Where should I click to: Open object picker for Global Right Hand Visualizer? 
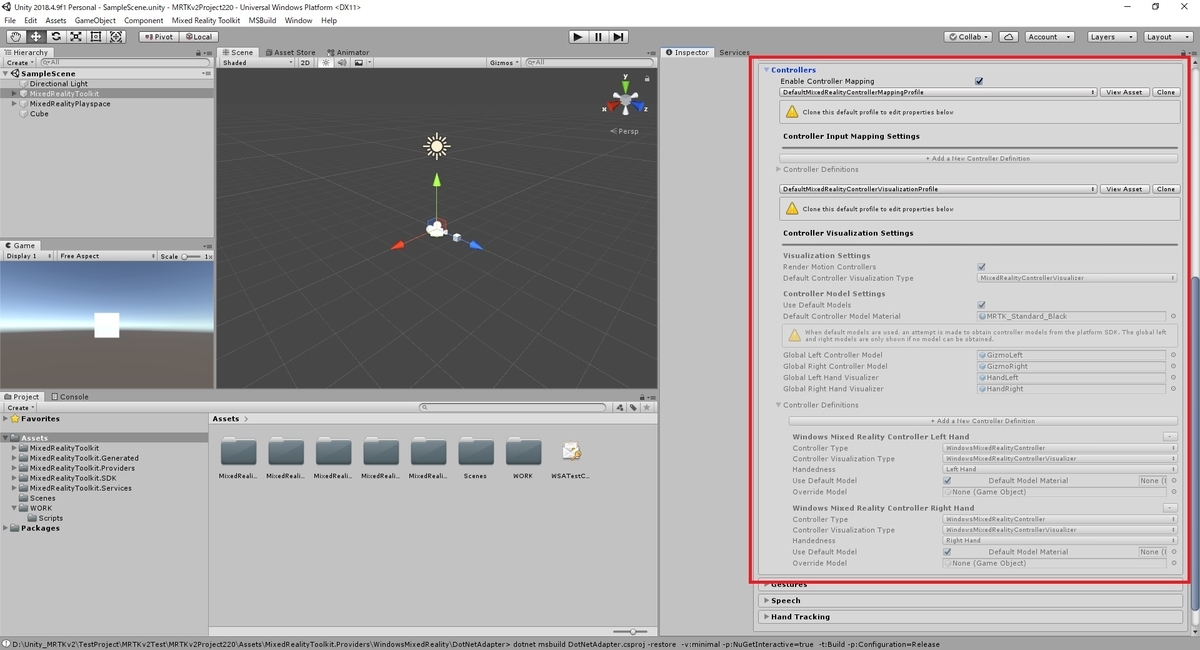[1173, 388]
